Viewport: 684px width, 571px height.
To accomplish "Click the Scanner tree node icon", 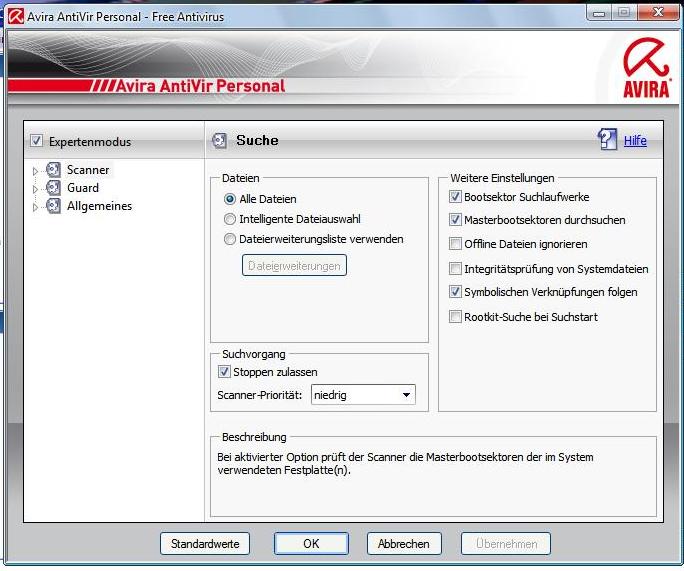I will 53,170.
